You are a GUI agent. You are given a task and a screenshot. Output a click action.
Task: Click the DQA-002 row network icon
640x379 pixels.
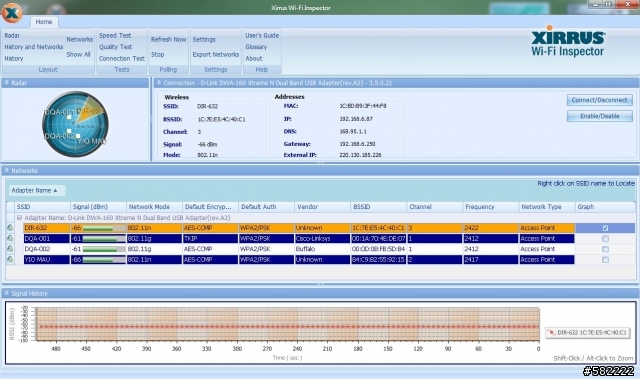(10, 249)
